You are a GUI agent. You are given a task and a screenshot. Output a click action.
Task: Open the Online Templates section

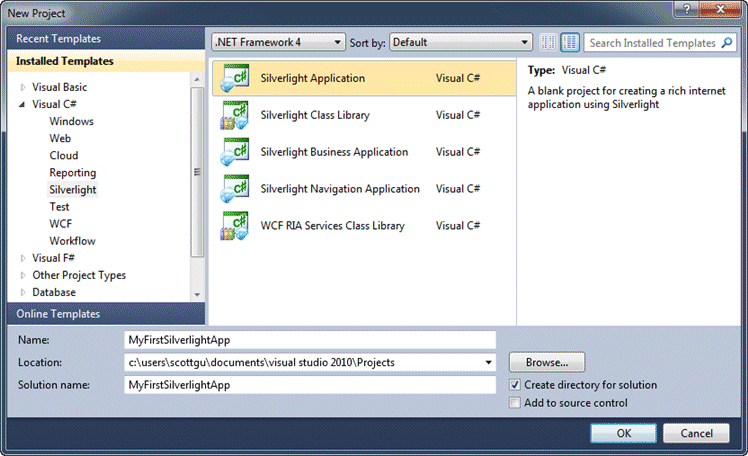(x=106, y=314)
